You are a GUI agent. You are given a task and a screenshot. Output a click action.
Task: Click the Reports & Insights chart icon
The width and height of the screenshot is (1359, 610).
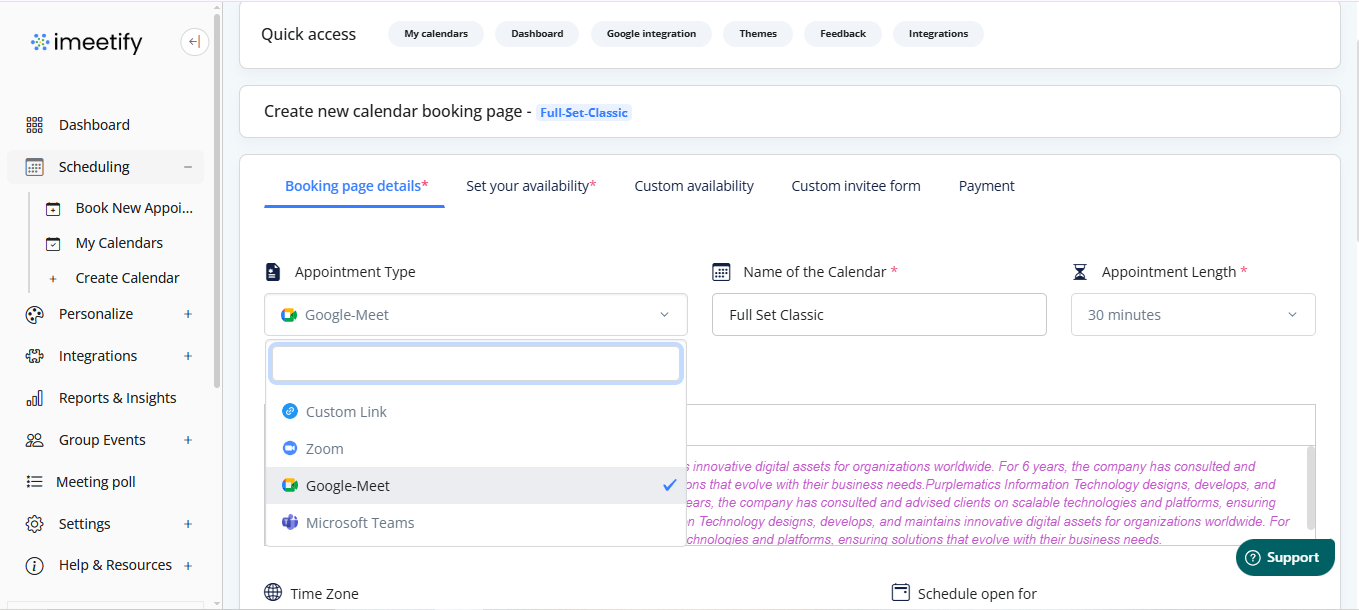point(35,398)
